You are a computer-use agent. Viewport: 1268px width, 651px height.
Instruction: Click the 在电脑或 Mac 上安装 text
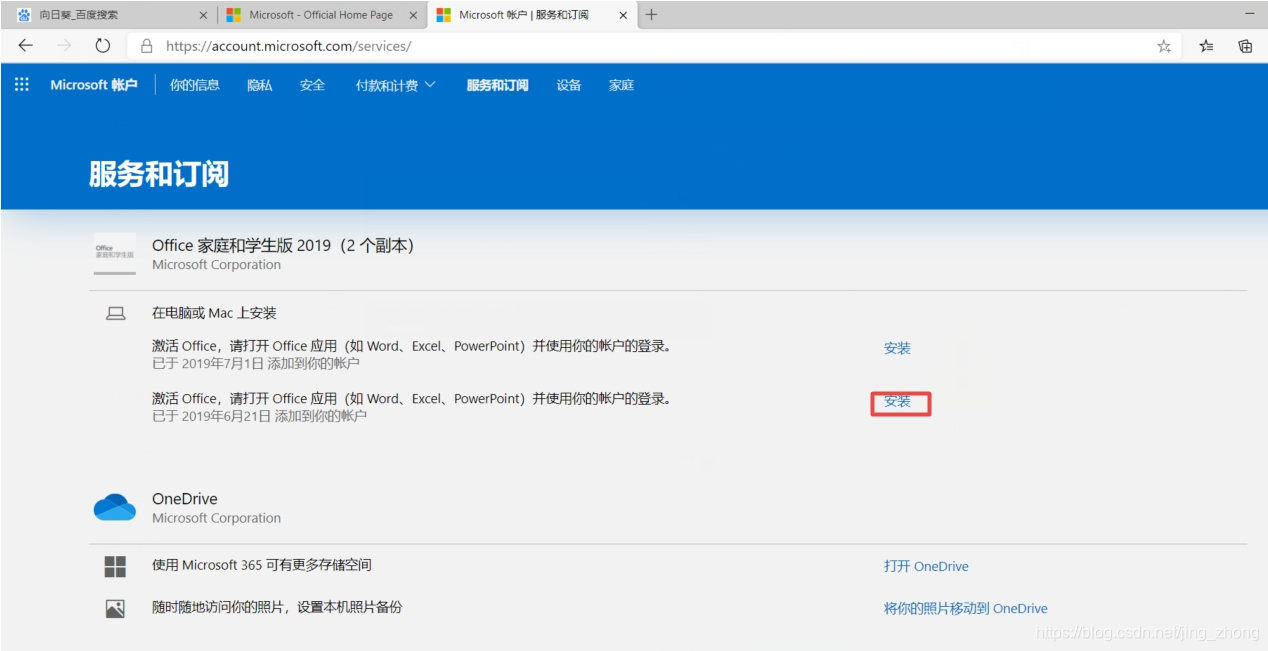214,313
